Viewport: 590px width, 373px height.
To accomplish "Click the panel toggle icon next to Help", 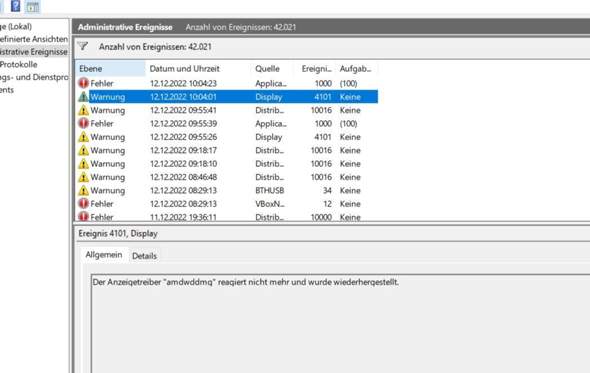I will [x=33, y=7].
